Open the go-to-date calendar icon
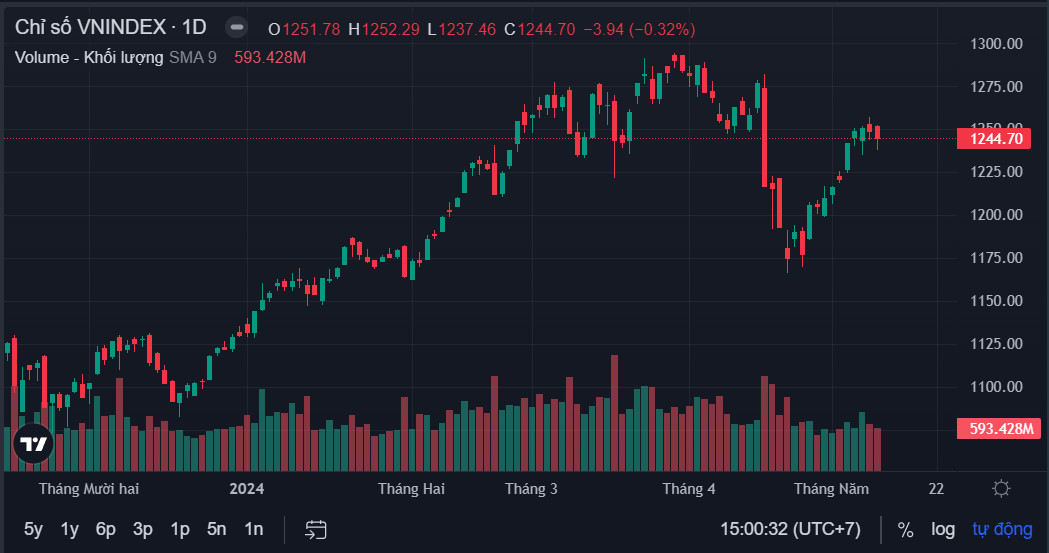The width and height of the screenshot is (1049, 553). tap(316, 529)
